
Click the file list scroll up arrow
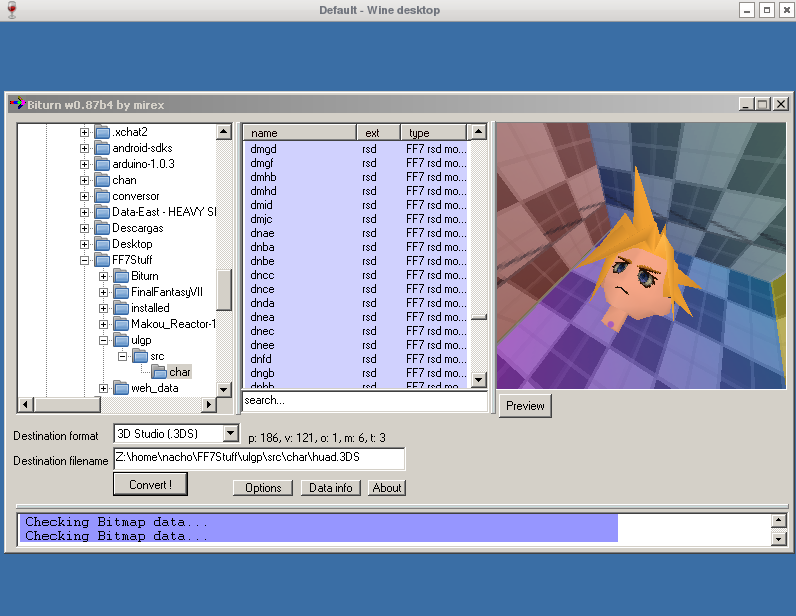coord(479,133)
